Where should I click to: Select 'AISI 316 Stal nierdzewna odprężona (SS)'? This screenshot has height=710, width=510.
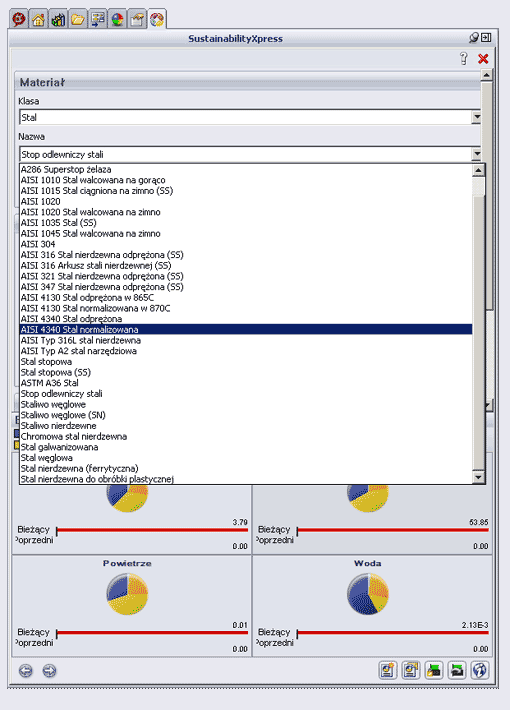(246, 255)
